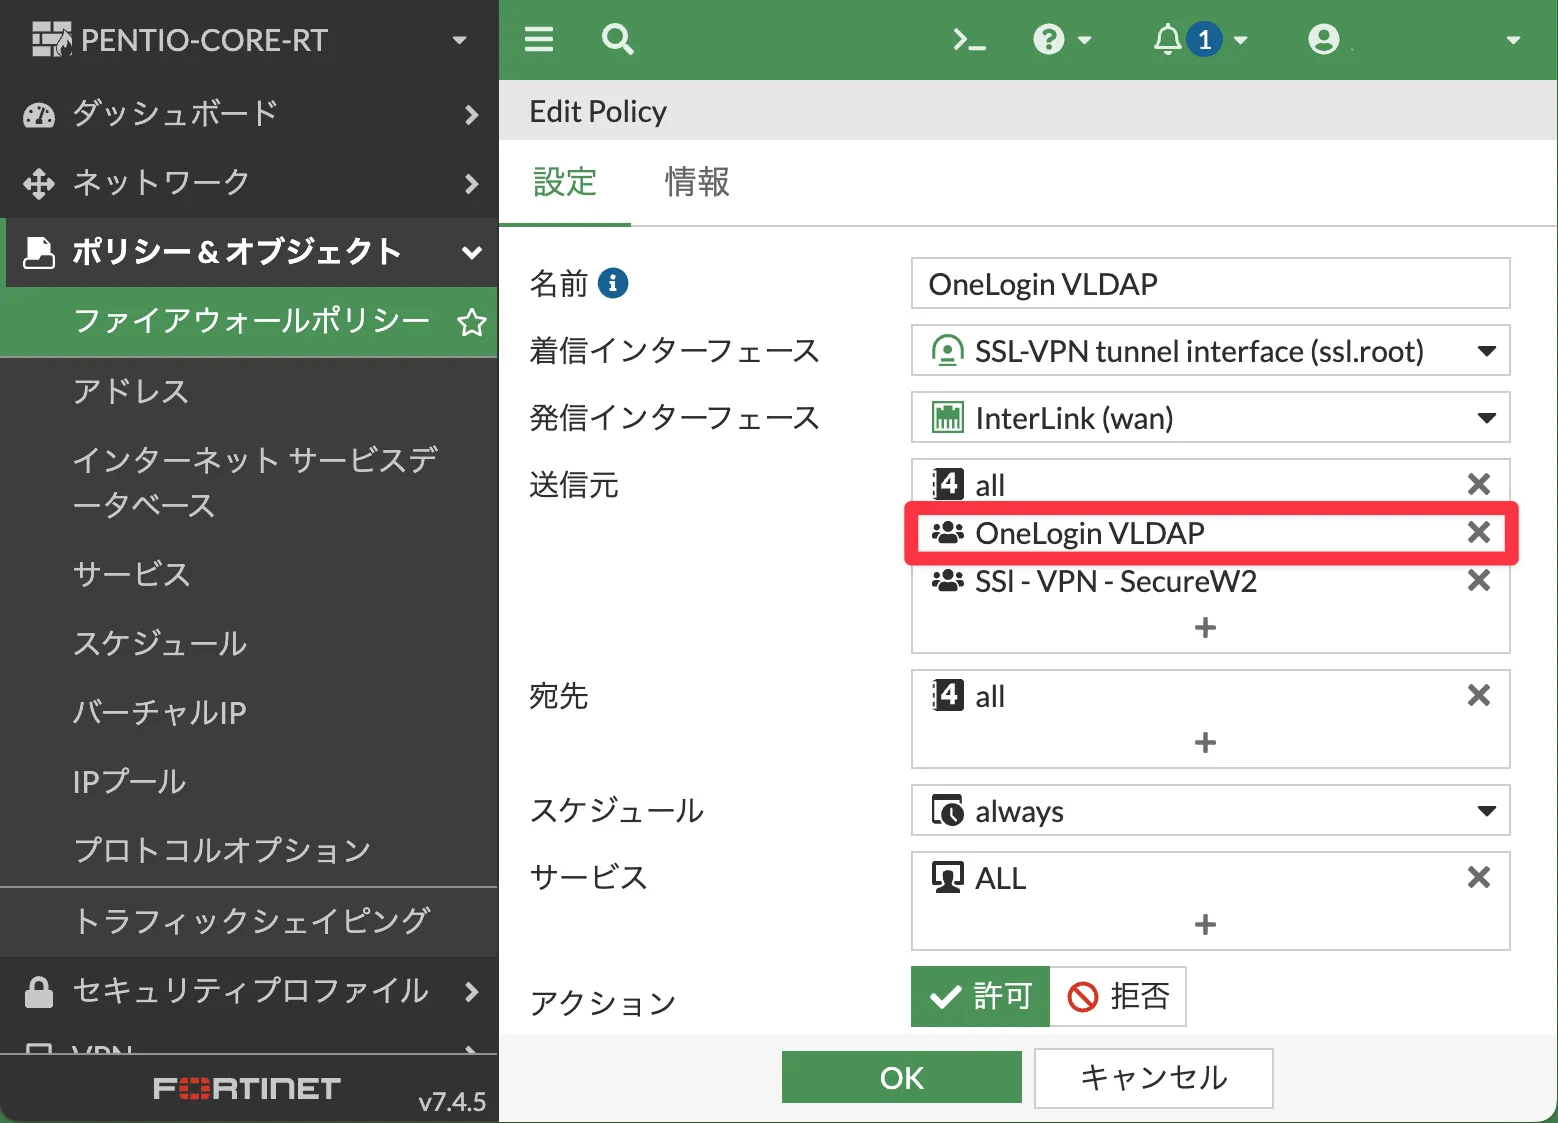The width and height of the screenshot is (1558, 1123).
Task: Click the 名前 text field
Action: tap(1209, 284)
